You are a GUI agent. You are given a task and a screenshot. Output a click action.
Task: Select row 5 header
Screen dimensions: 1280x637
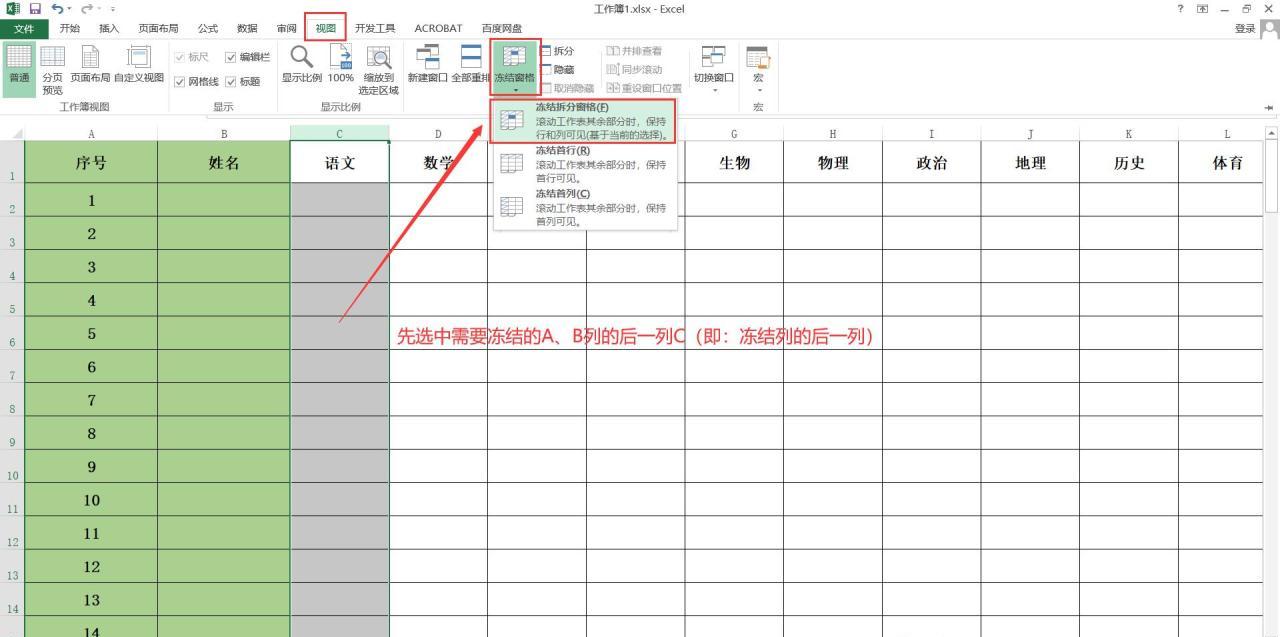tap(12, 300)
